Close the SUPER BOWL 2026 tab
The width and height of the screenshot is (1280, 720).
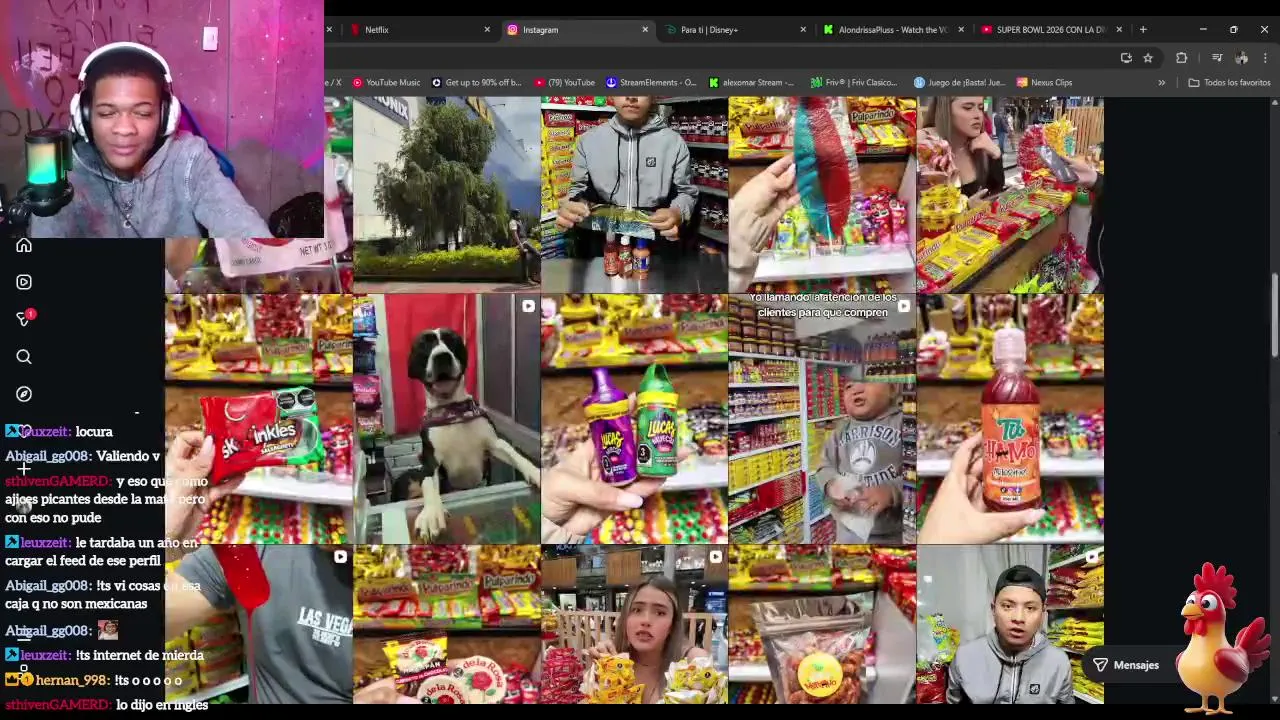click(1119, 30)
